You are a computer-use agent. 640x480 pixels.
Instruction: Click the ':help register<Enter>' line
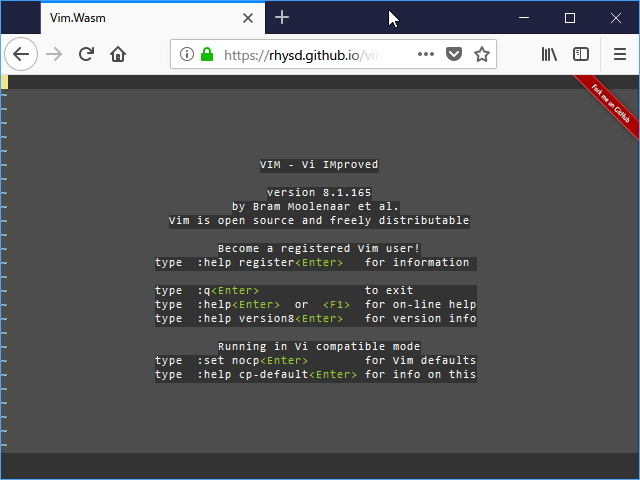[316, 262]
